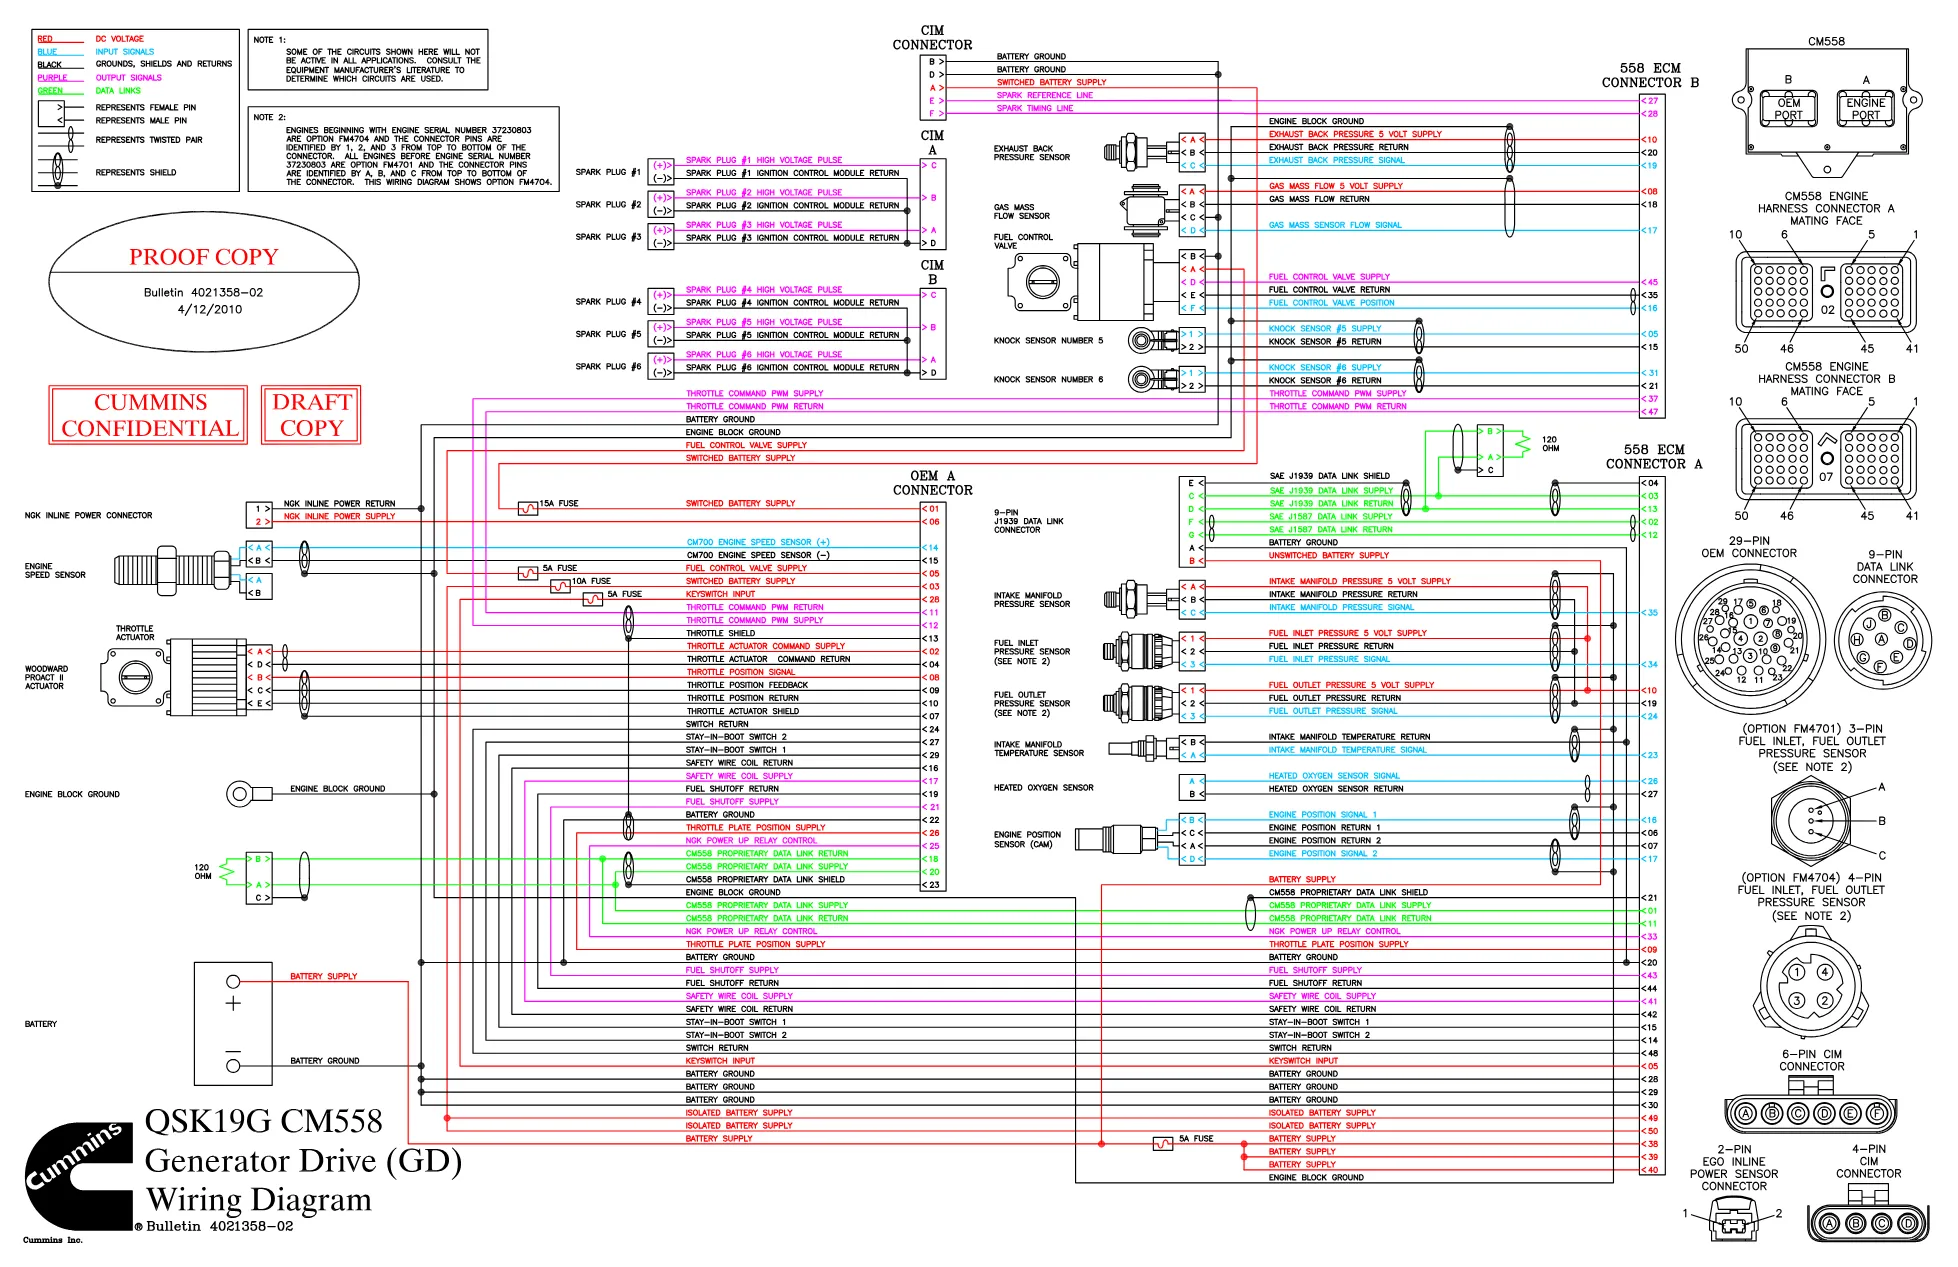Image resolution: width=1958 pixels, height=1267 pixels.
Task: Click the Wiring Diagram title line
Action: pos(259,1200)
